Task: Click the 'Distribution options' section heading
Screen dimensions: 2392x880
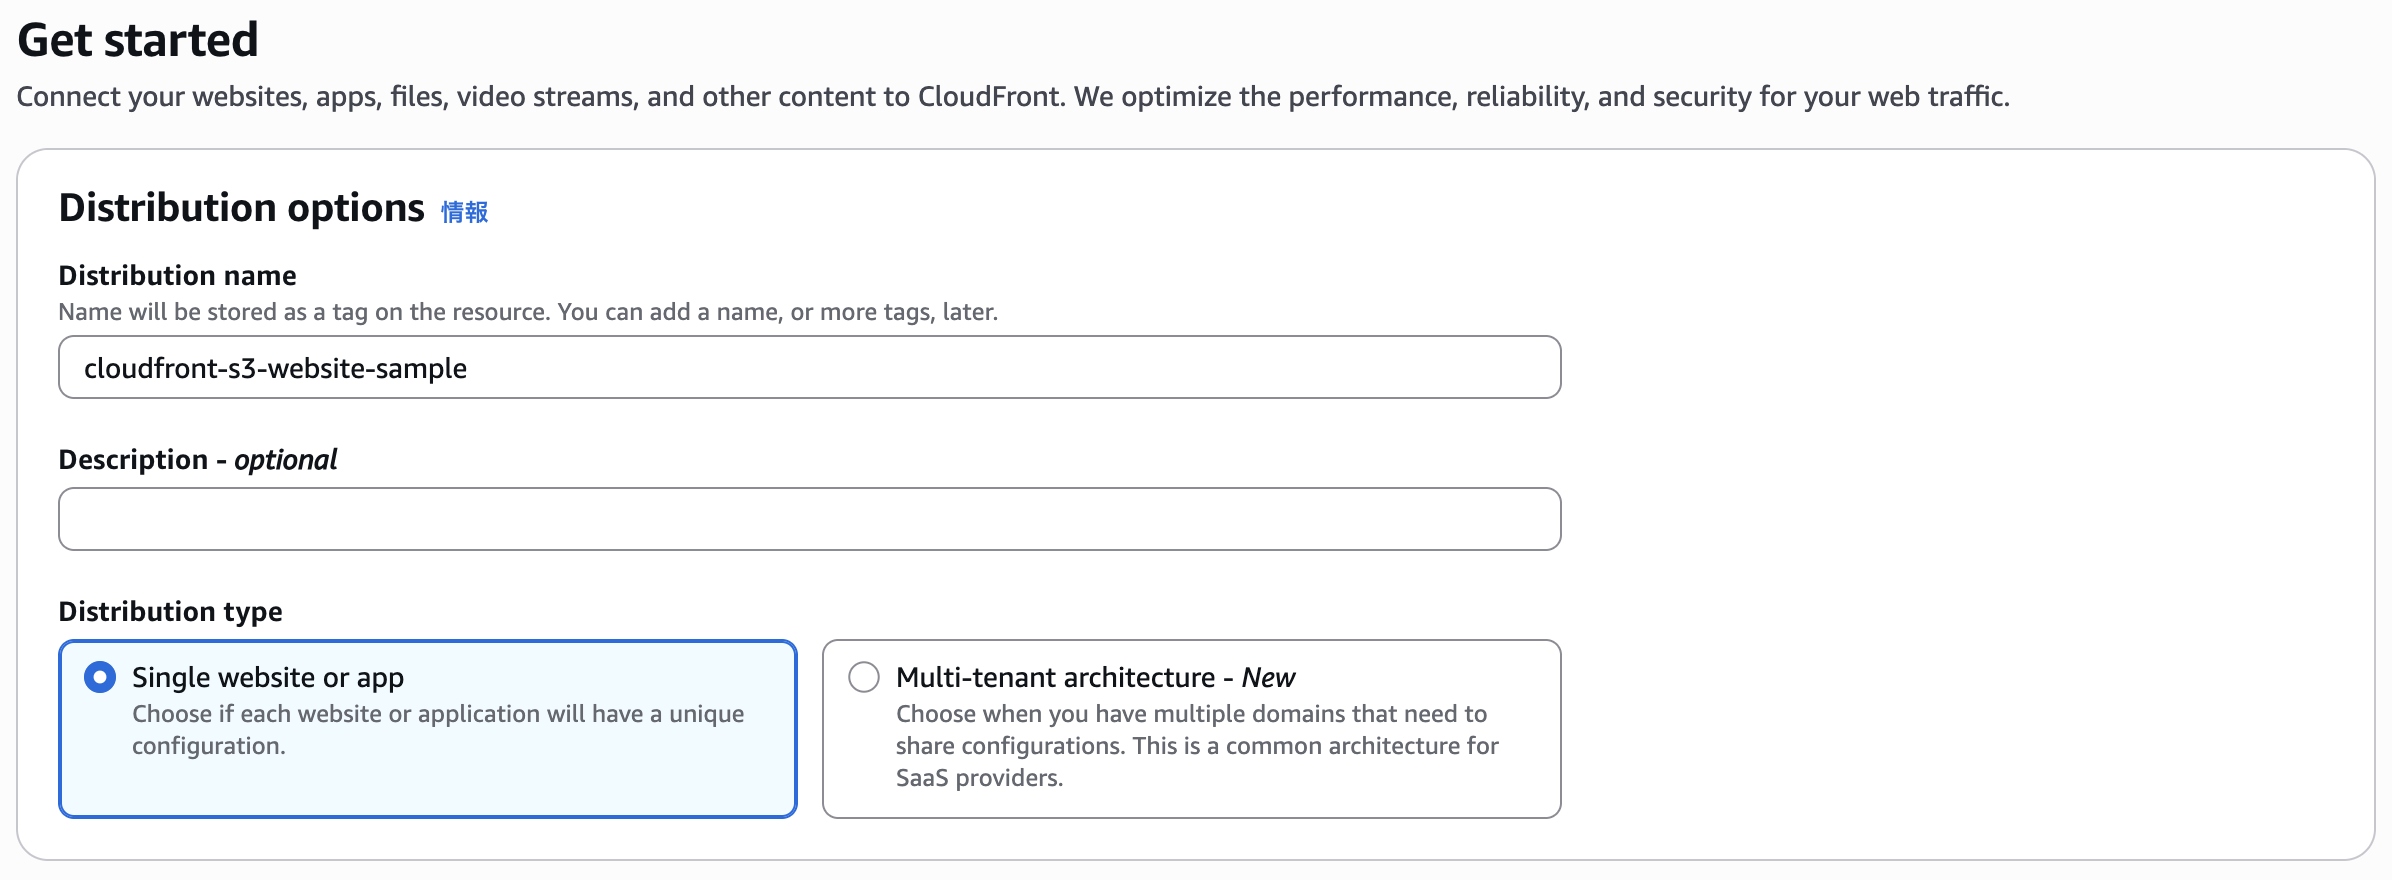Action: pyautogui.click(x=242, y=208)
